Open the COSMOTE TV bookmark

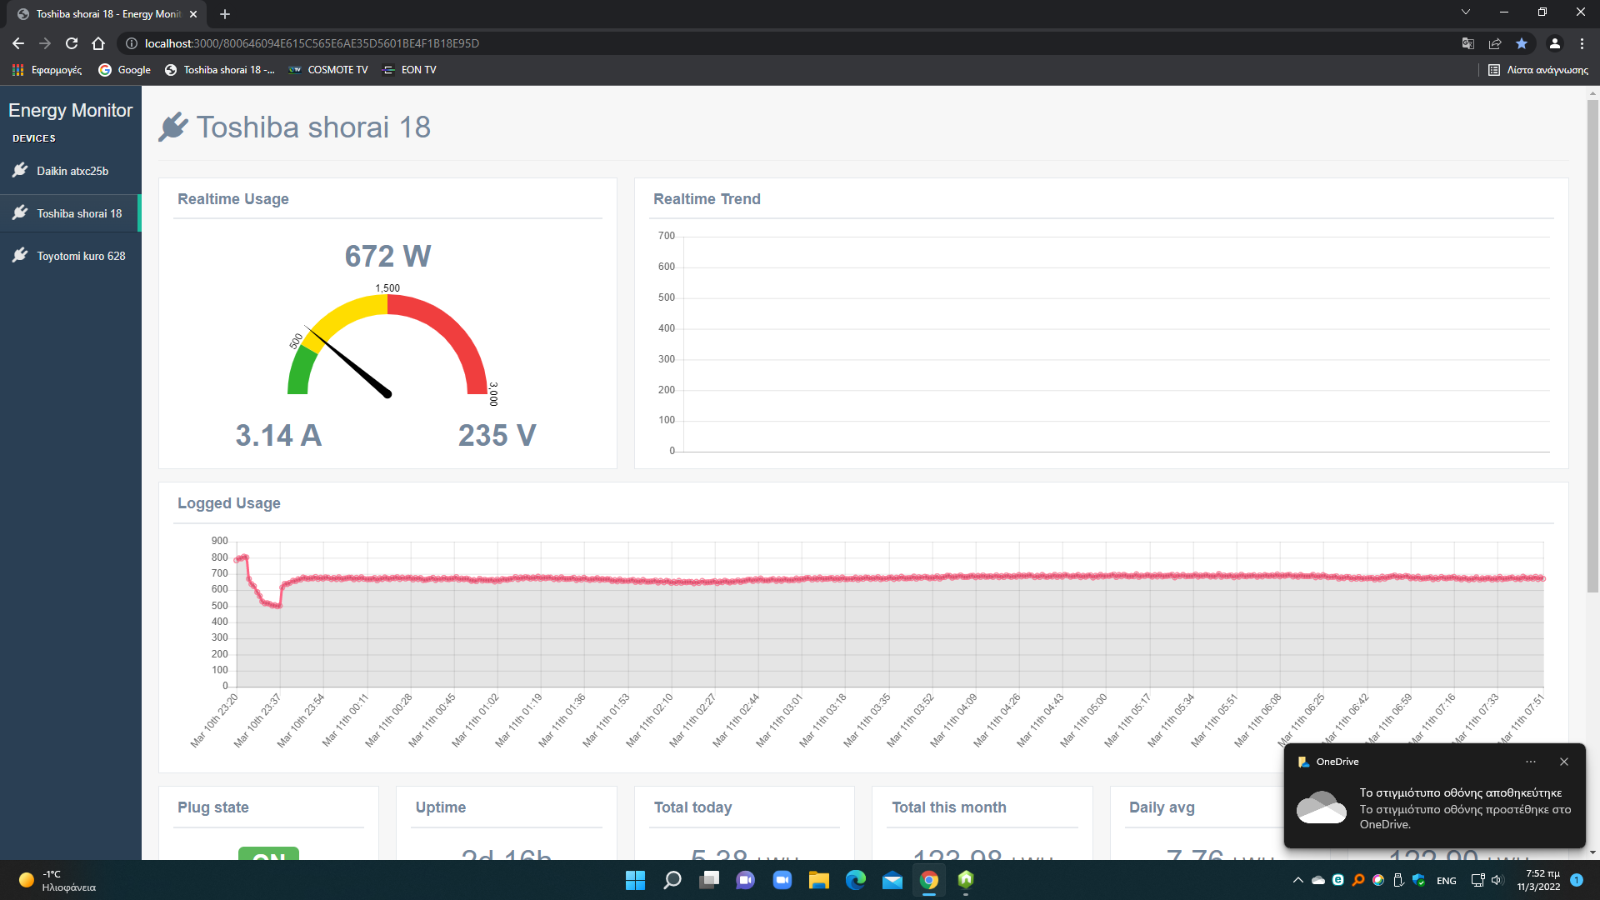pos(328,70)
